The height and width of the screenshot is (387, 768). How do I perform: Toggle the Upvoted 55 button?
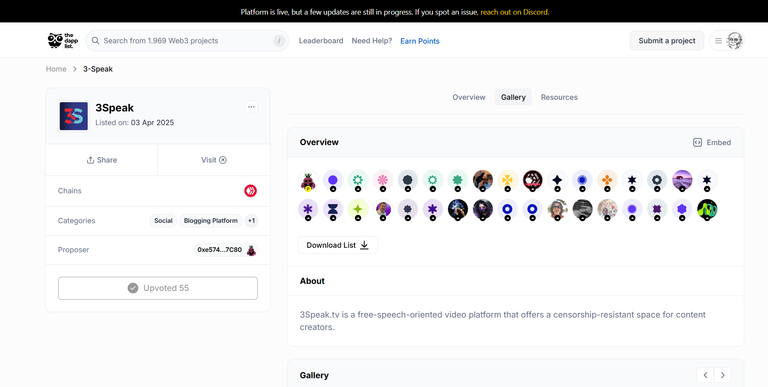[158, 288]
